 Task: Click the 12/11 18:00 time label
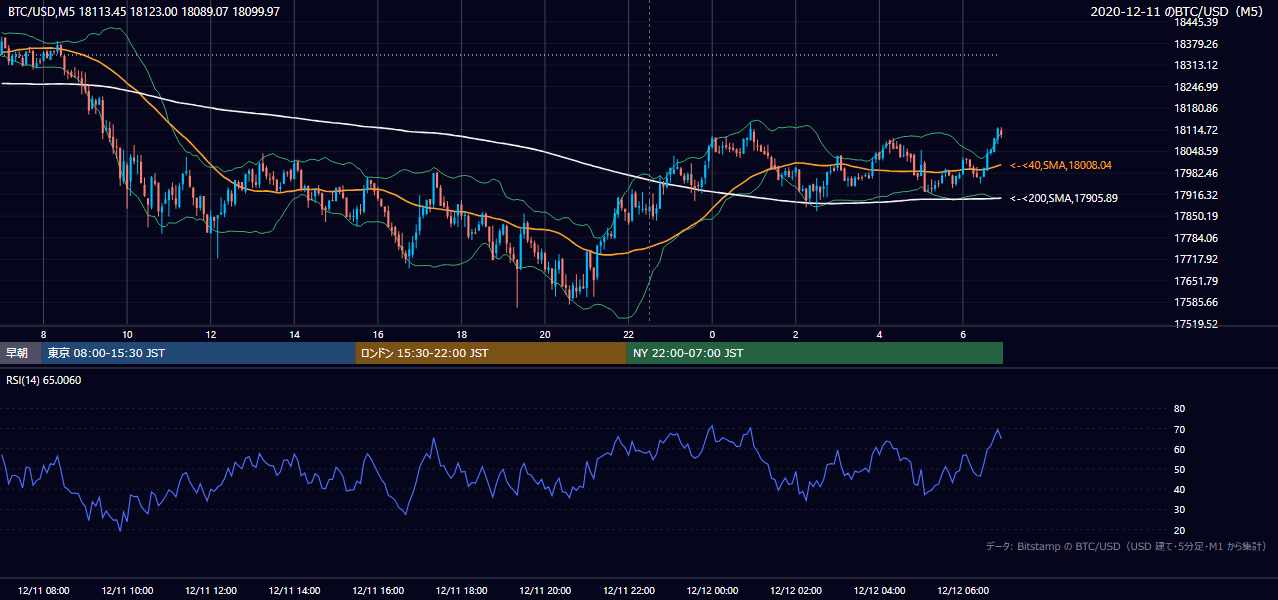pyautogui.click(x=461, y=591)
